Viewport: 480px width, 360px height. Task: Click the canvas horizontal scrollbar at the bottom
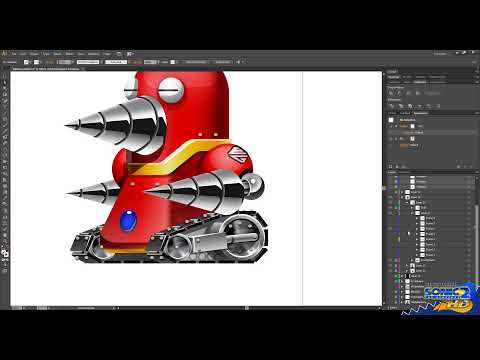coord(247,308)
